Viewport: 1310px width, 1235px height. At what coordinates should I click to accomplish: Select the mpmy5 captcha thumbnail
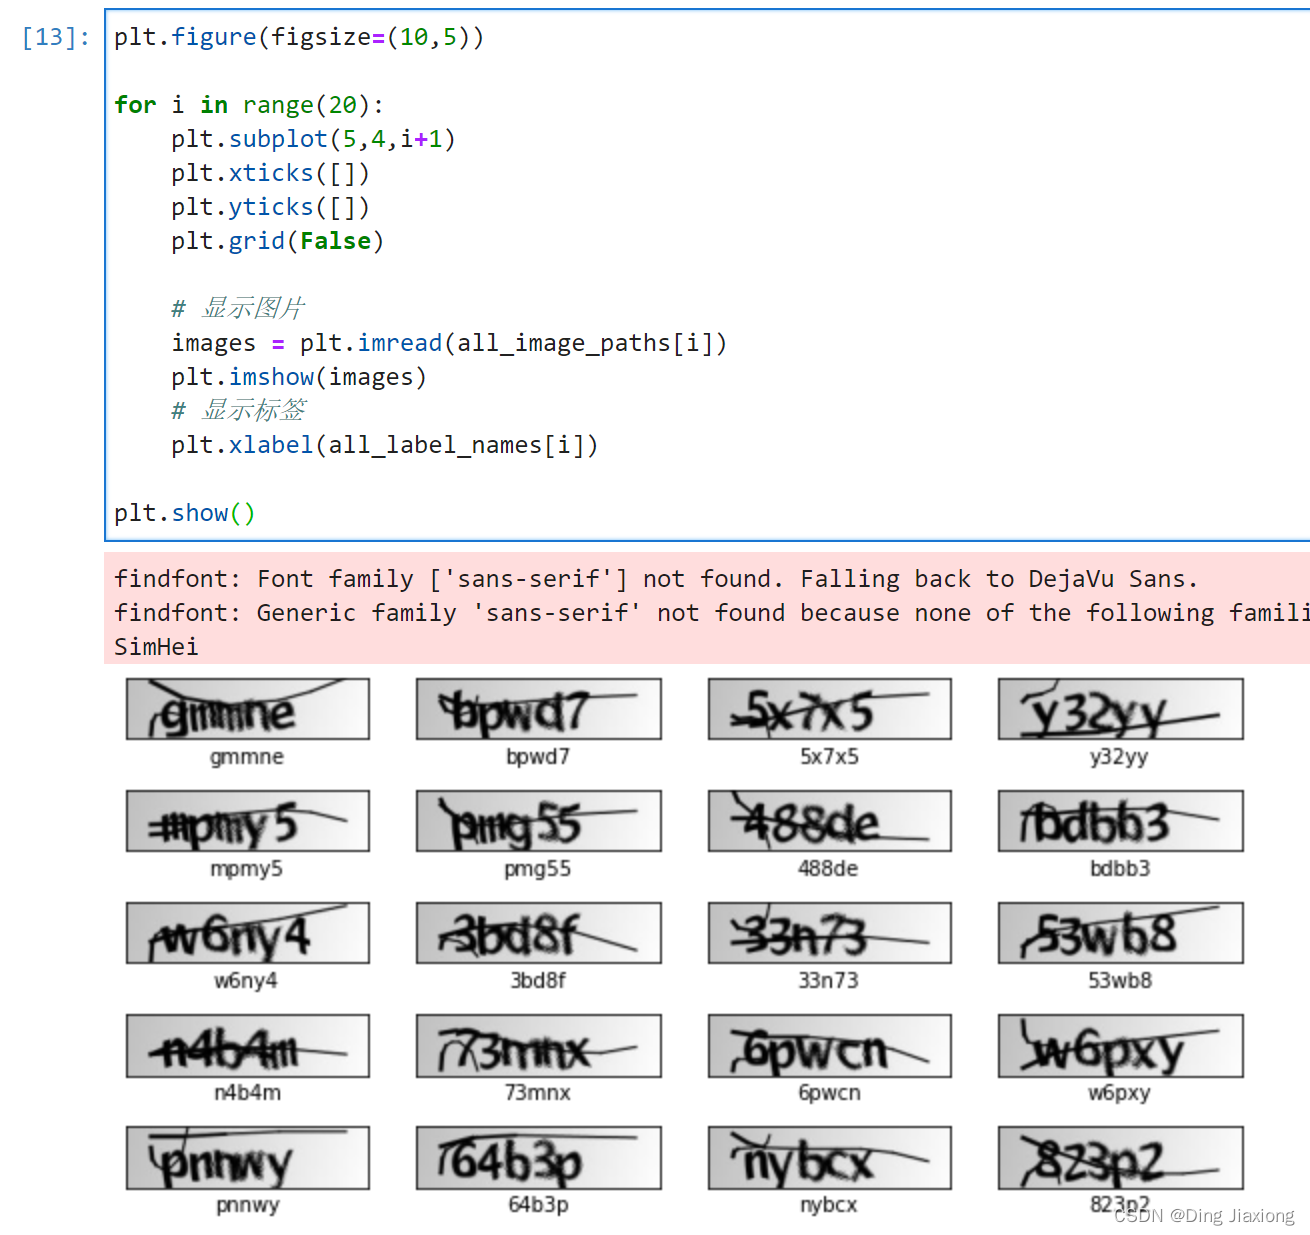tap(247, 822)
